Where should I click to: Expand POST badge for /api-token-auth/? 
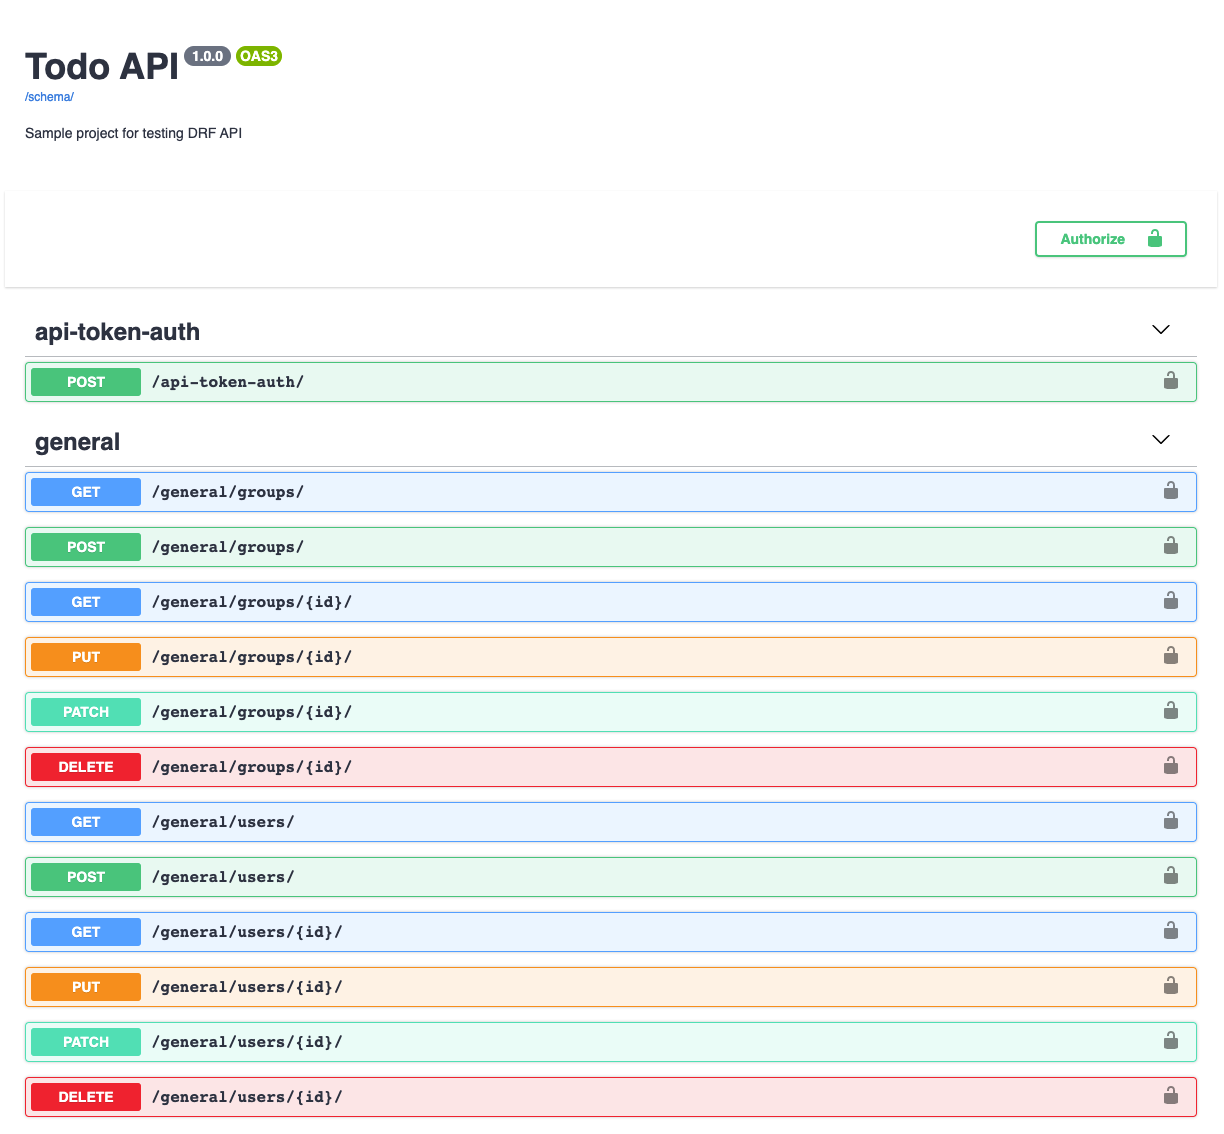point(86,382)
